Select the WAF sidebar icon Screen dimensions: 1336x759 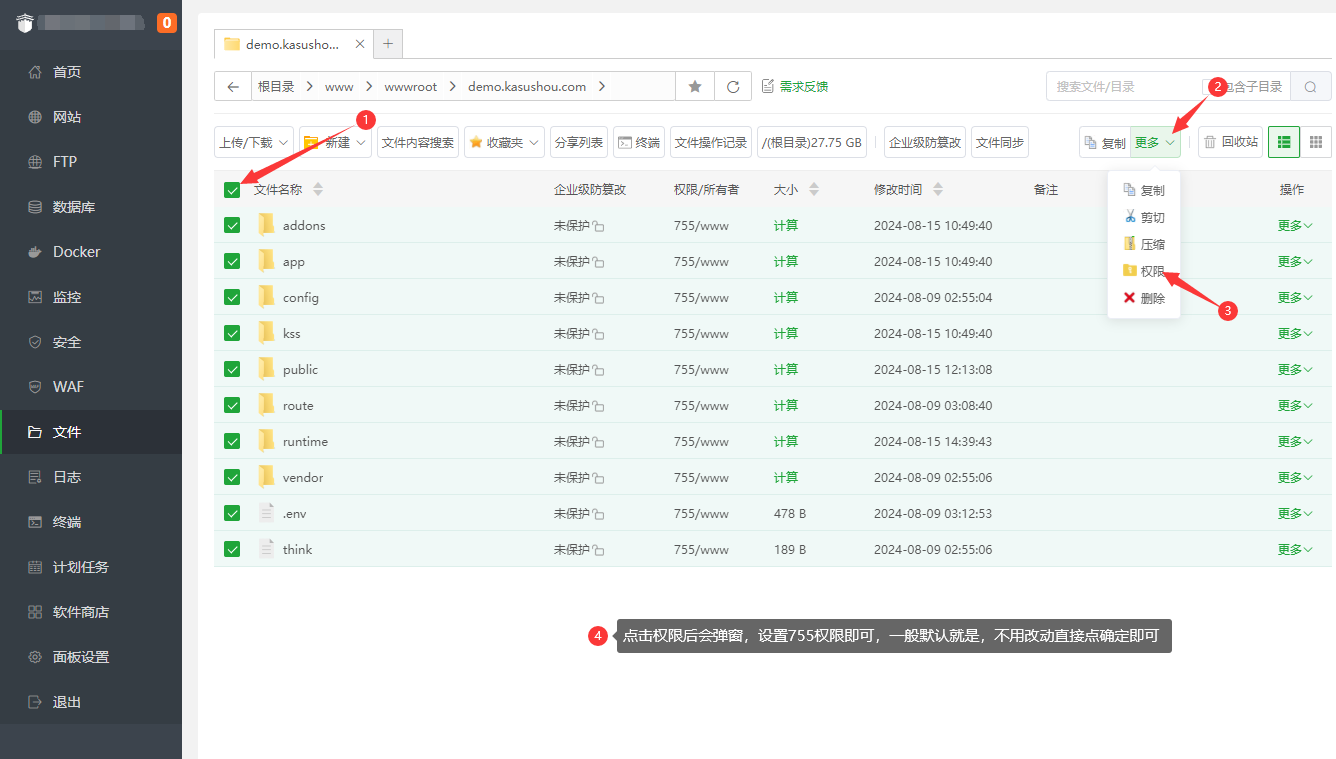click(x=35, y=387)
